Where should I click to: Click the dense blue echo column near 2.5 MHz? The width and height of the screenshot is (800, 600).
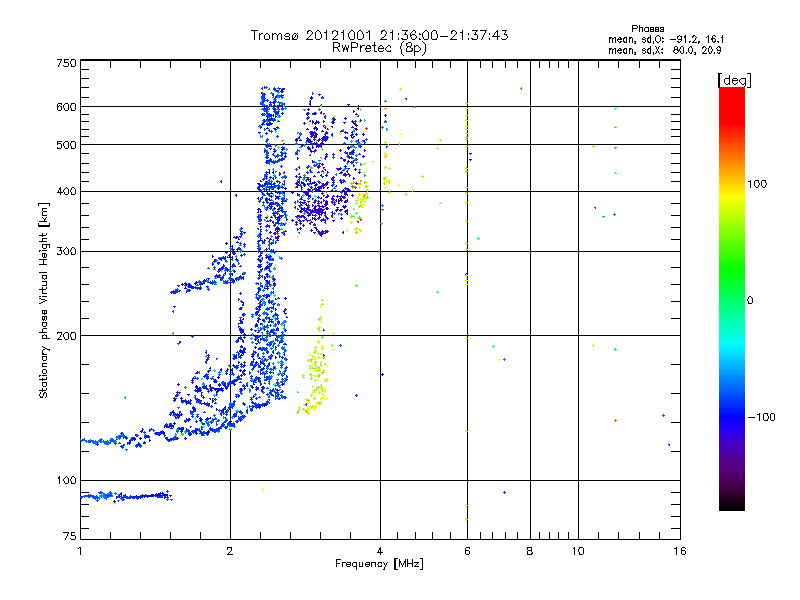click(x=270, y=245)
